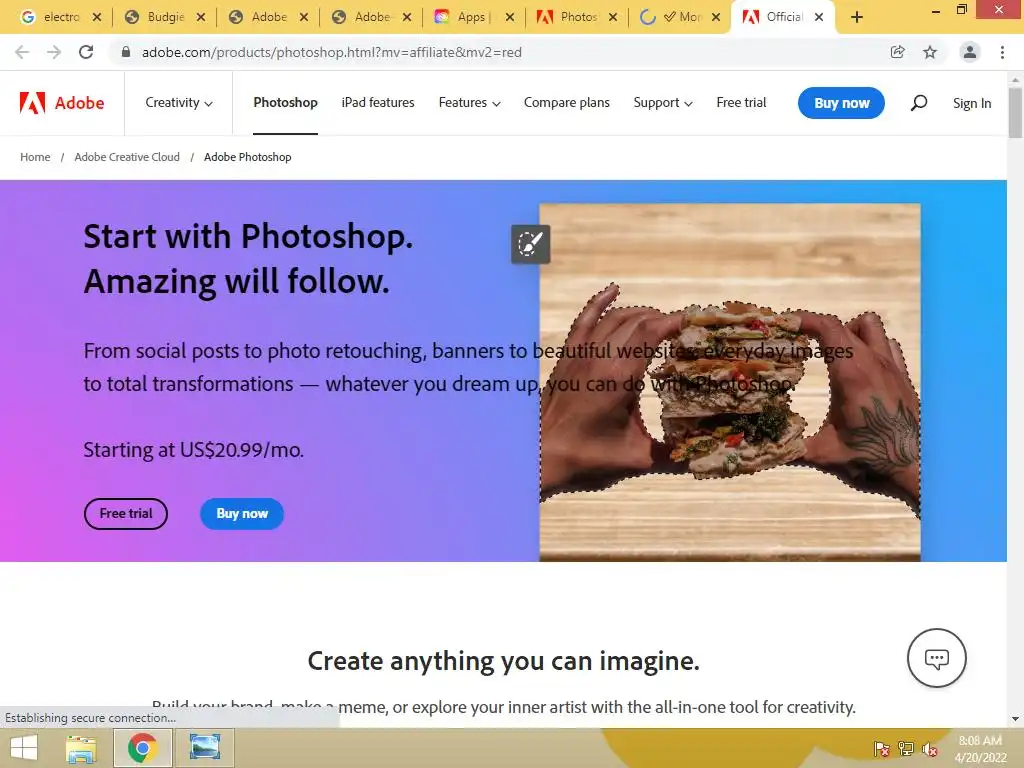The height and width of the screenshot is (768, 1024).
Task: Close the Photos tab
Action: (613, 18)
